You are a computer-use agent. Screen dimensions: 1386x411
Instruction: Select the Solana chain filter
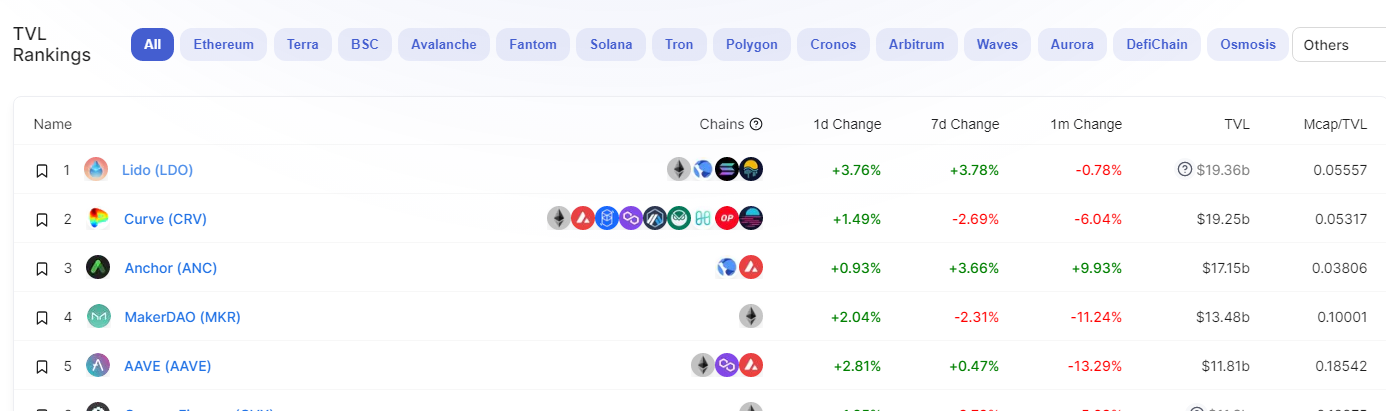tap(611, 44)
